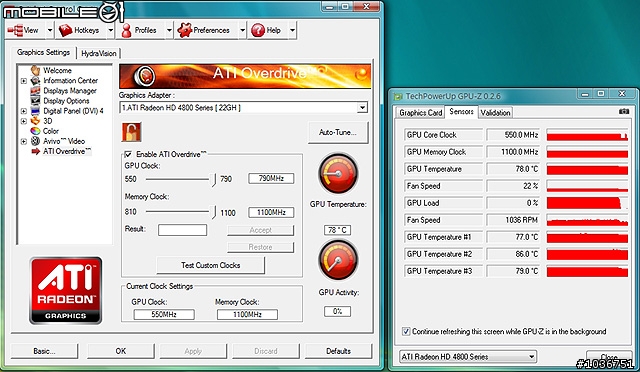Click the Auto-Tune button
The width and height of the screenshot is (640, 372).
click(x=338, y=132)
